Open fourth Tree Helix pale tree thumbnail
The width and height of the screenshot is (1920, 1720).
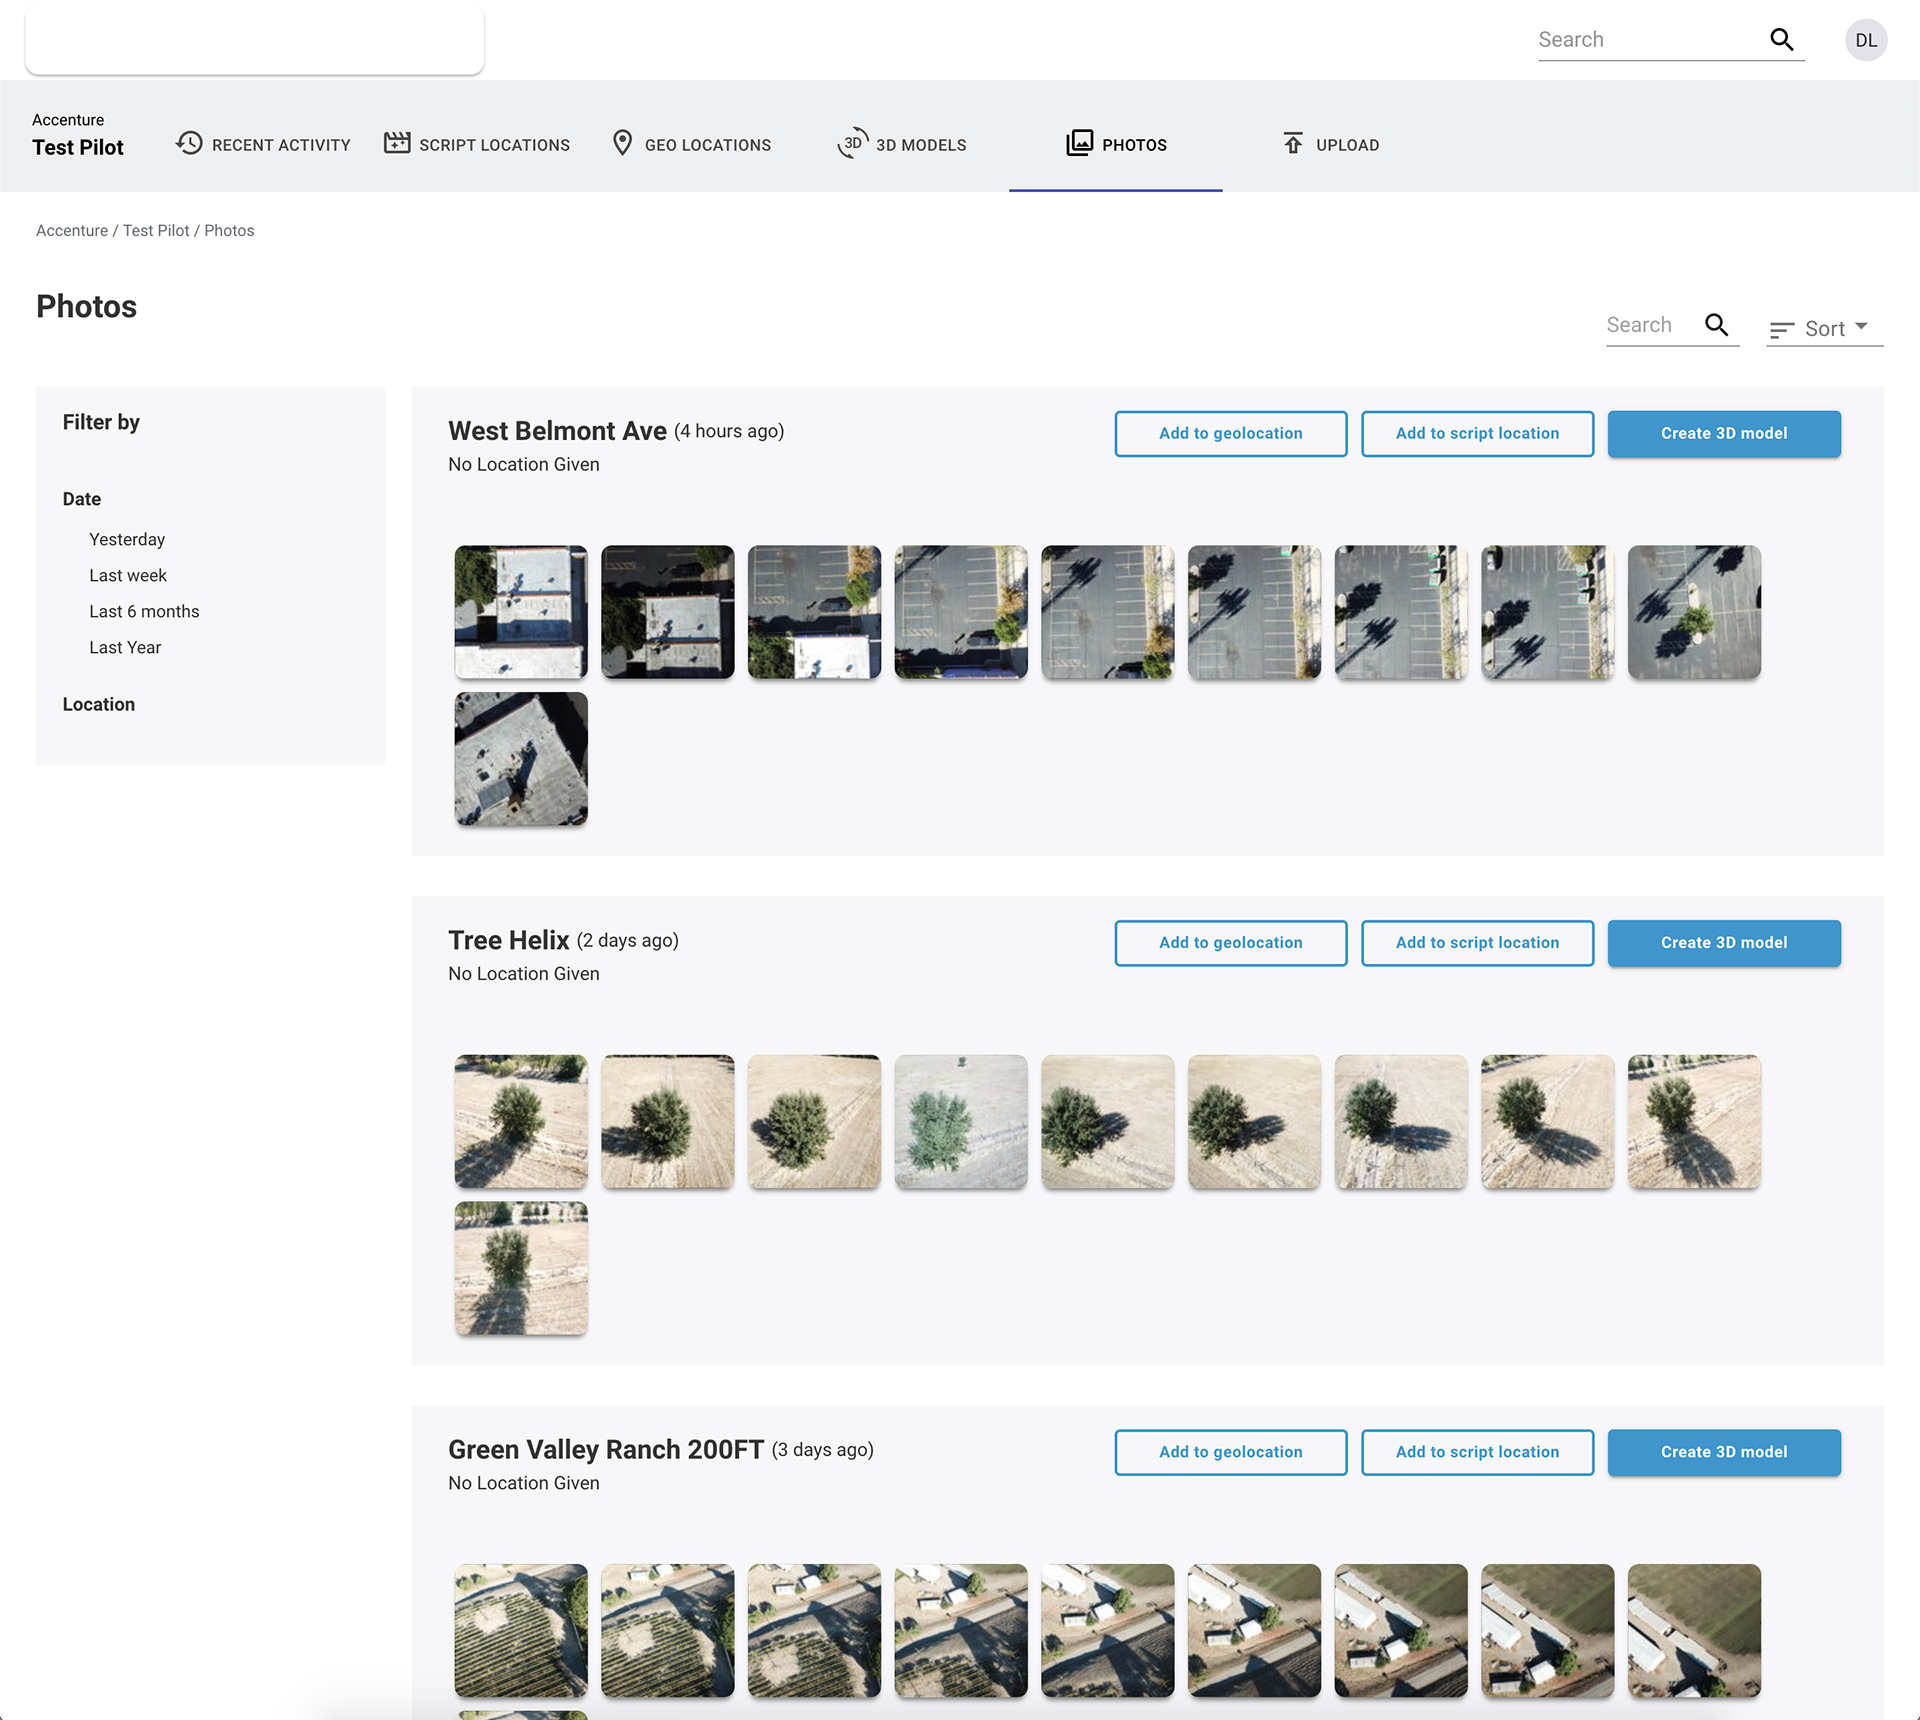pos(961,1121)
